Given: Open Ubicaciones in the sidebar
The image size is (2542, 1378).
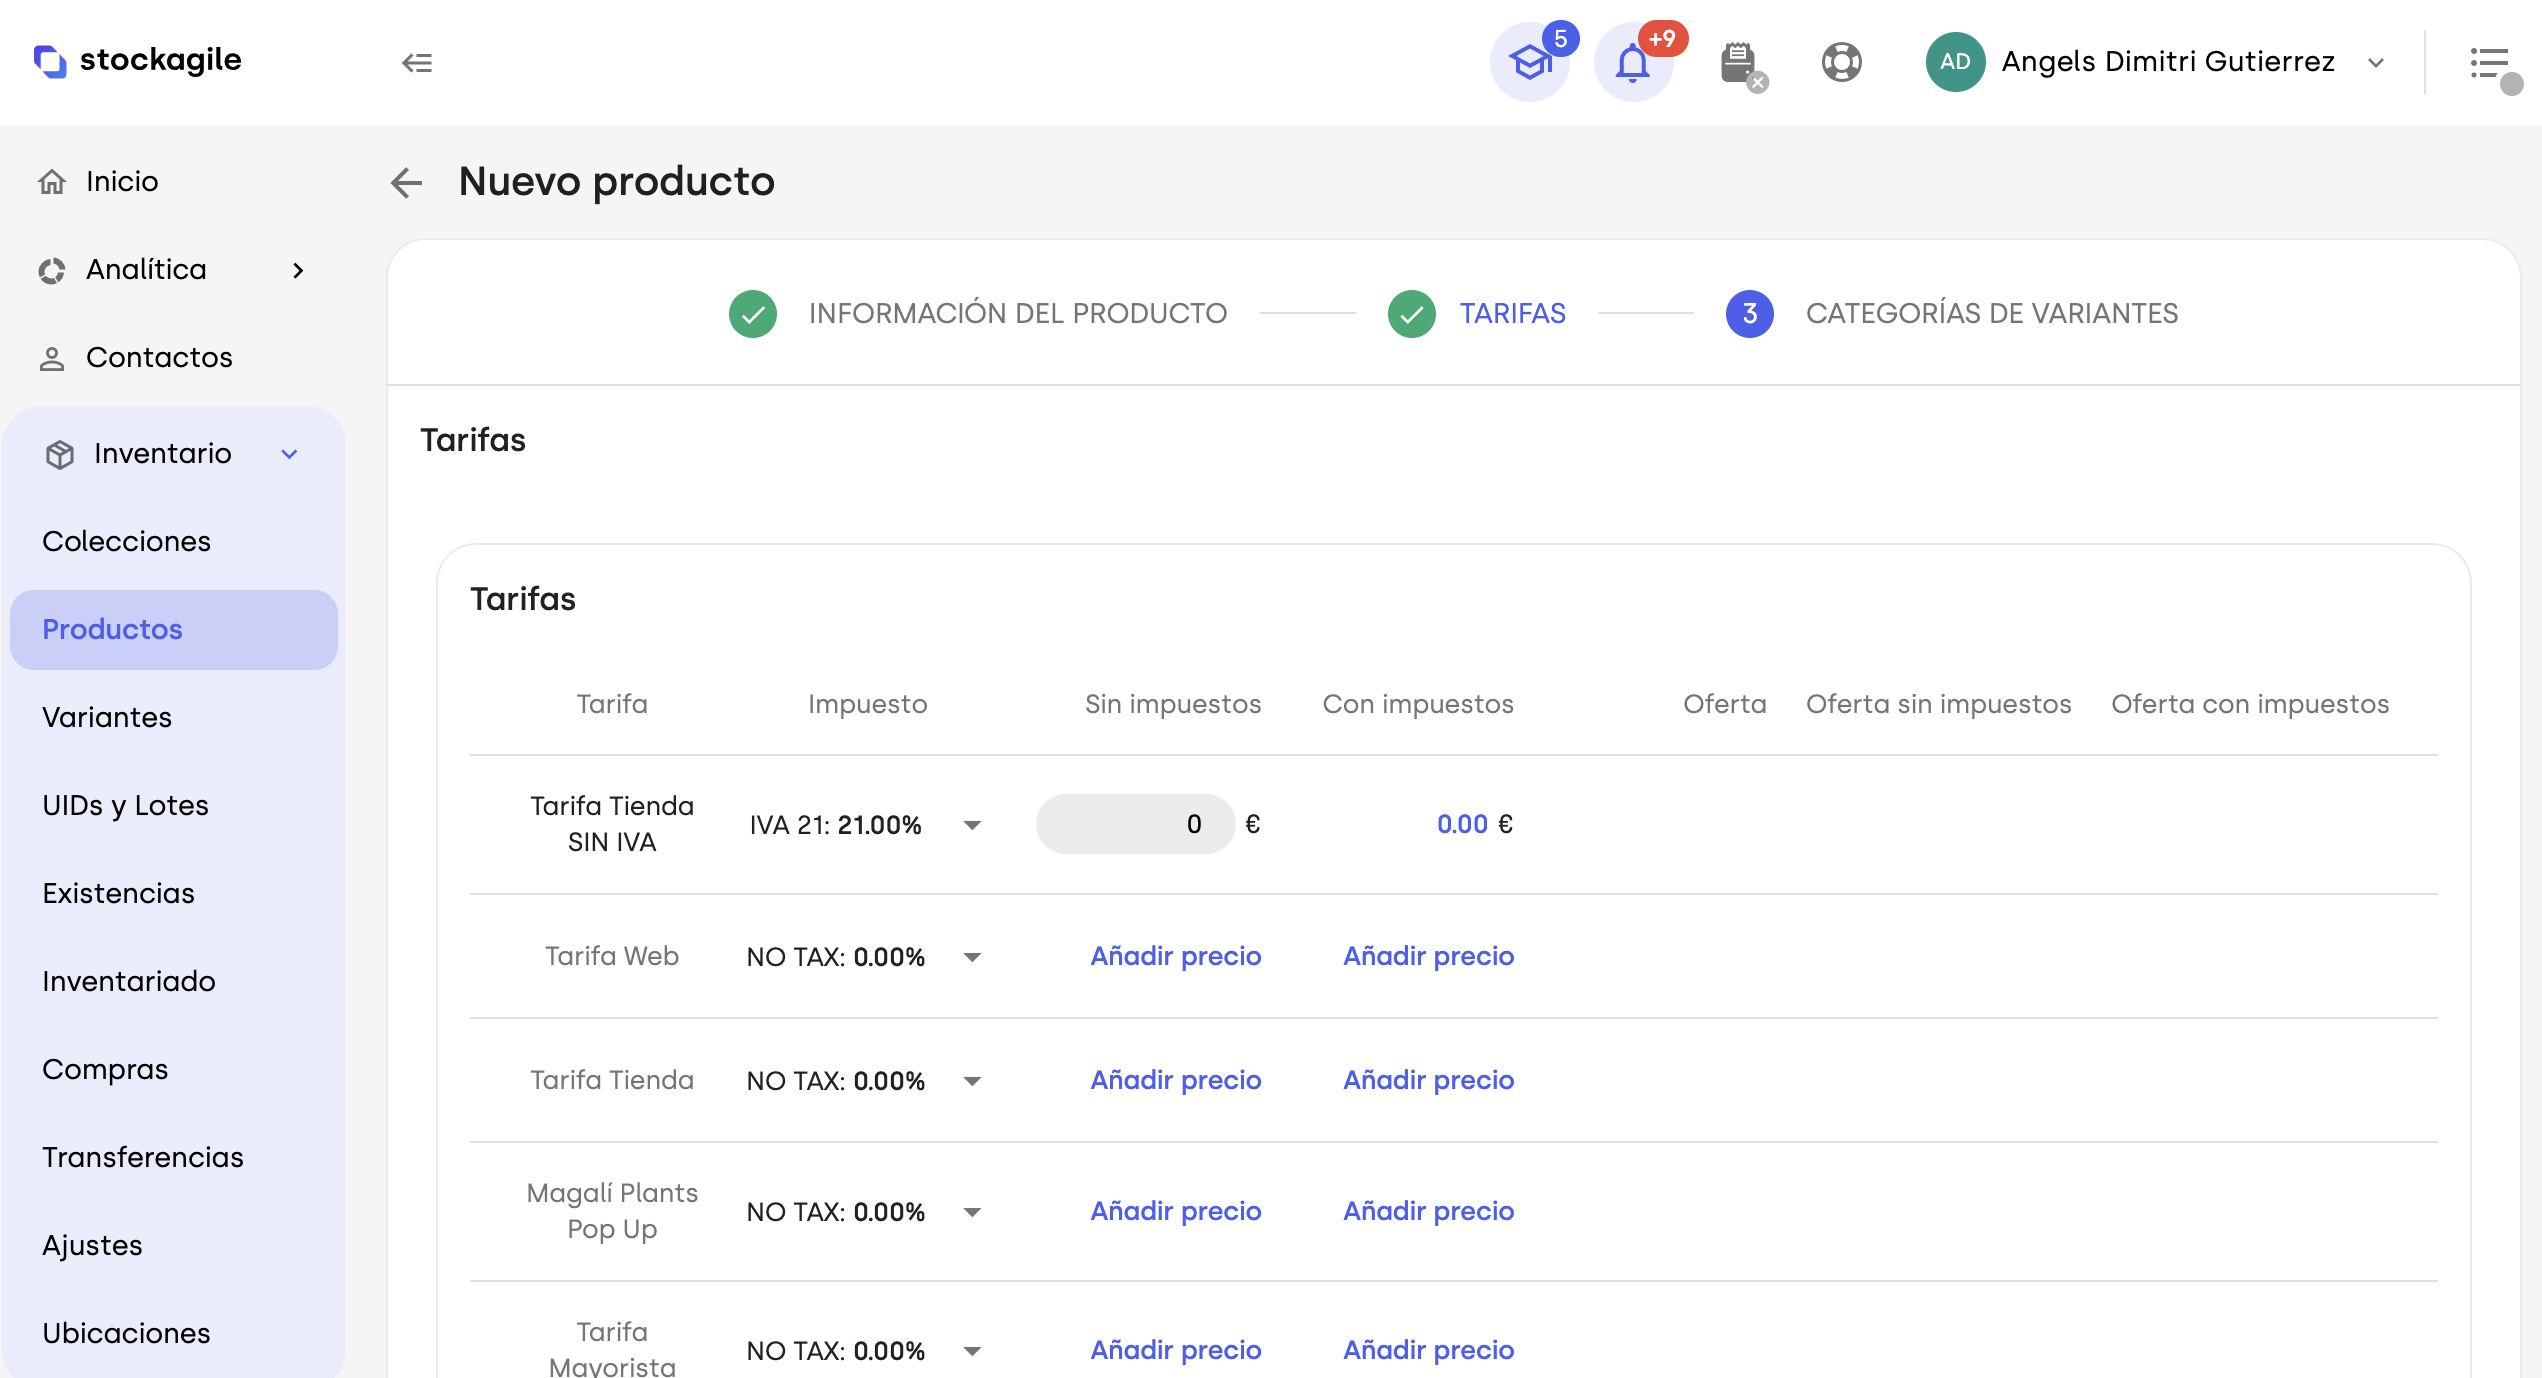Looking at the screenshot, I should [127, 1334].
